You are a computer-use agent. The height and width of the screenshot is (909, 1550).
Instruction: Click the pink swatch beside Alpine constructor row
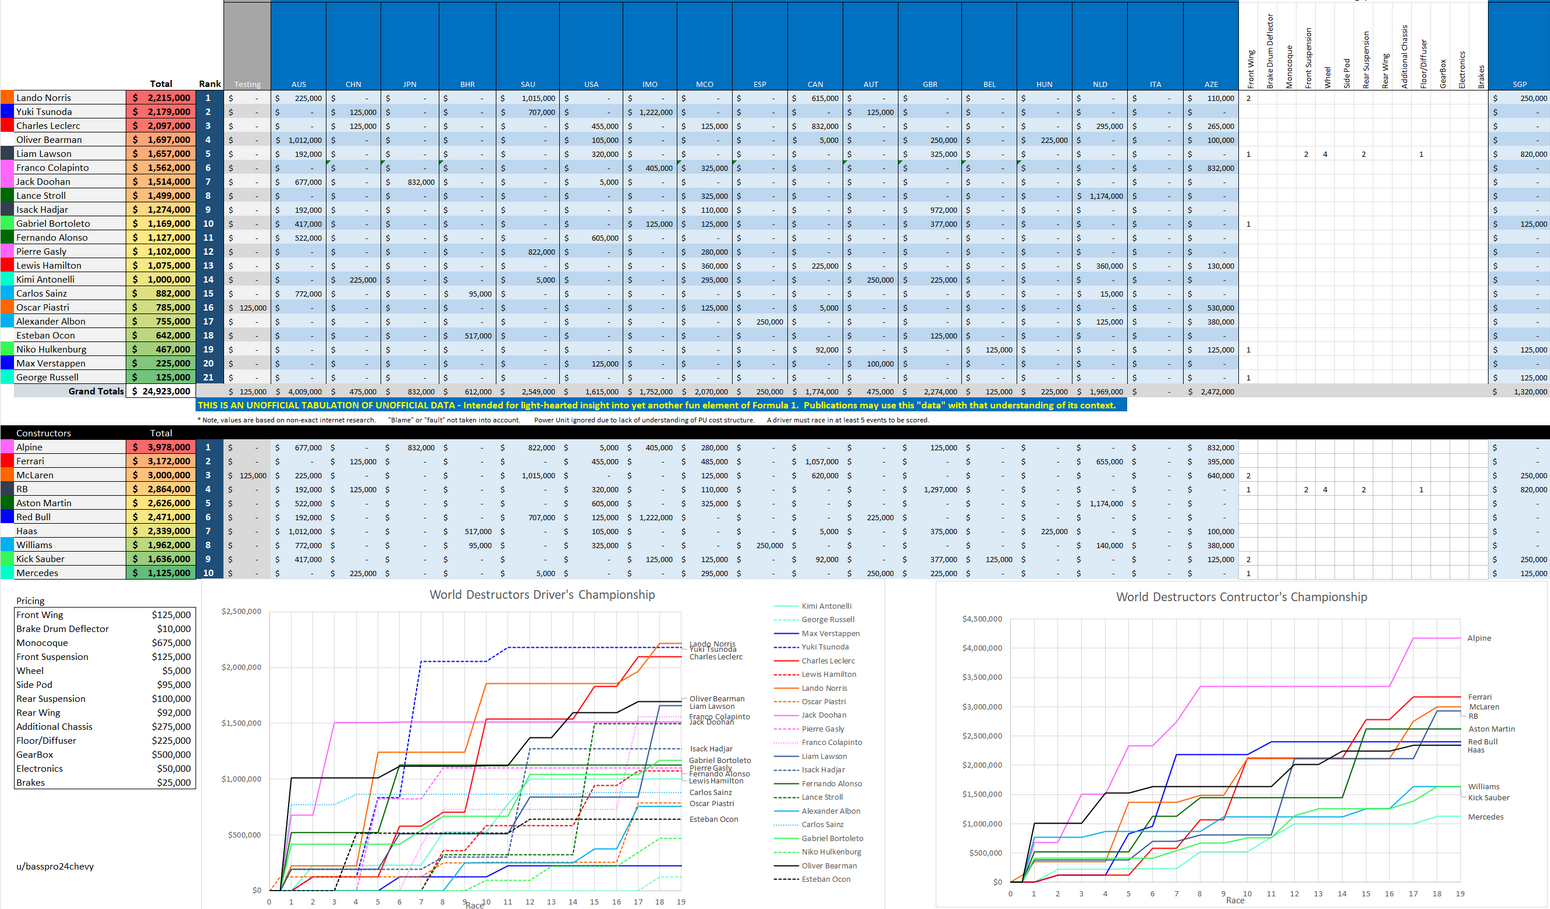tap(6, 447)
